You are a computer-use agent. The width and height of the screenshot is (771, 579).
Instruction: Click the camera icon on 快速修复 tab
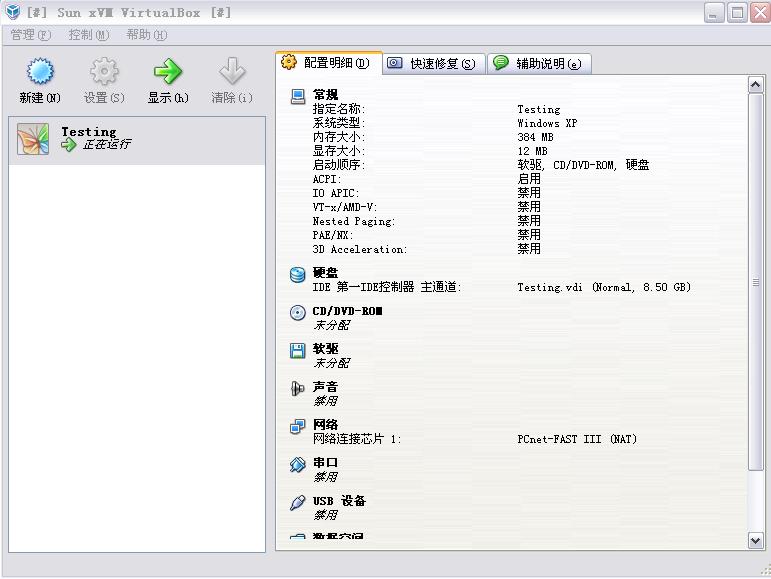[x=394, y=63]
